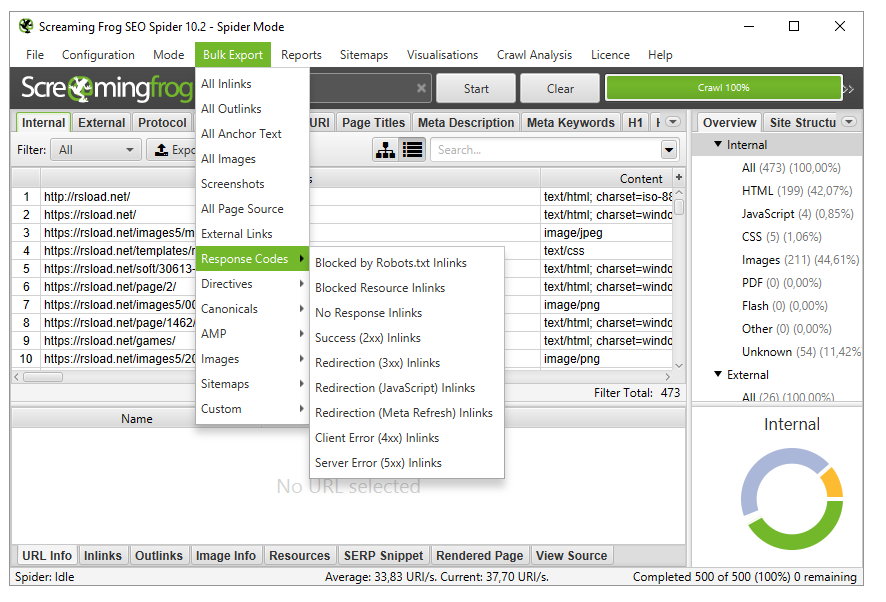The height and width of the screenshot is (602, 886).
Task: Open main tabs overflow dropdown
Action: coord(672,122)
